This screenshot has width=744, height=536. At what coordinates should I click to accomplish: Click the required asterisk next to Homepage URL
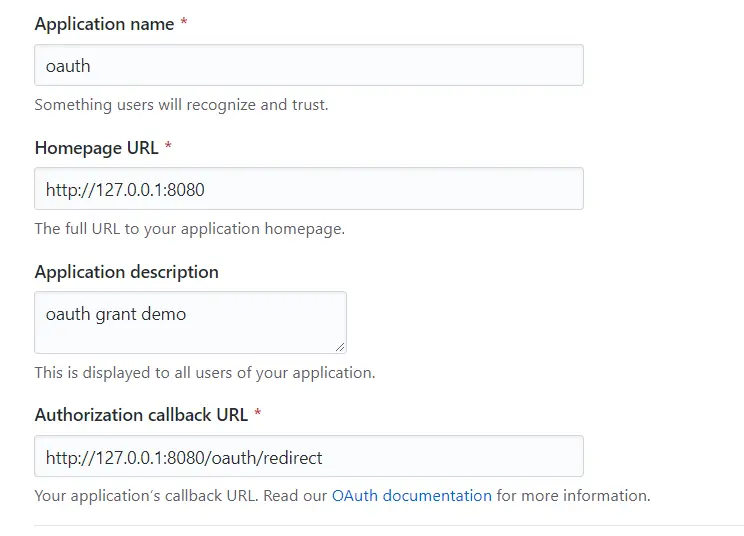(168, 148)
